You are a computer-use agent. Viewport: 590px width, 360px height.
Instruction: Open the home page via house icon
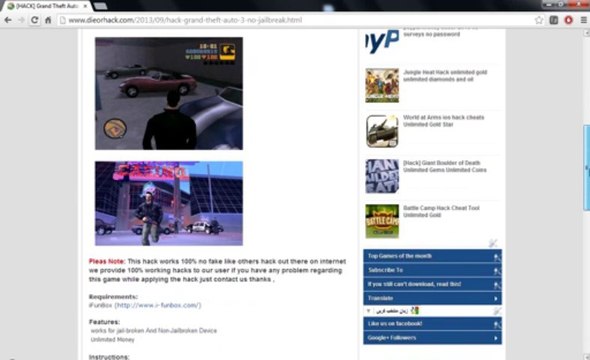click(x=48, y=20)
